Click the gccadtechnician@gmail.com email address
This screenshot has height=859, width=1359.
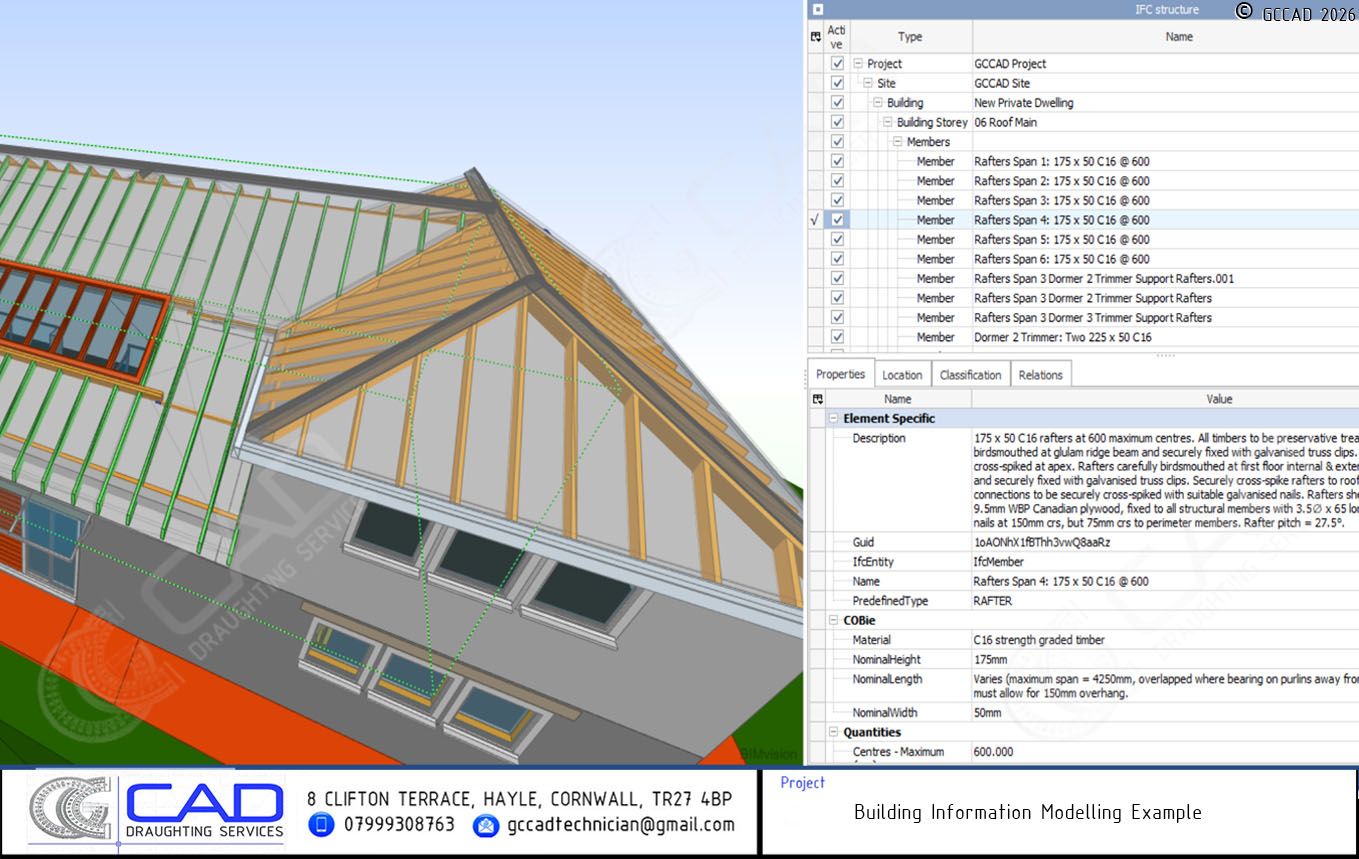(x=620, y=825)
